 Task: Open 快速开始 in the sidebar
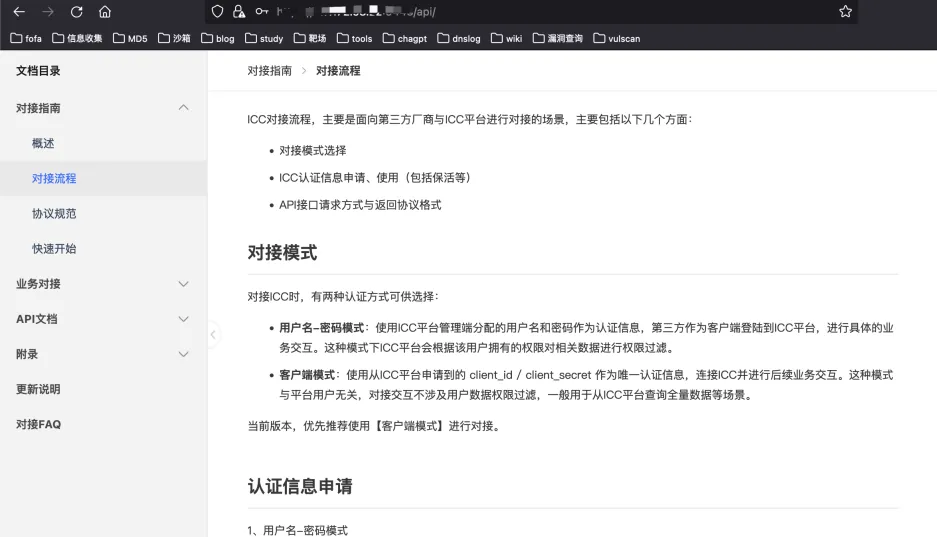pos(54,249)
